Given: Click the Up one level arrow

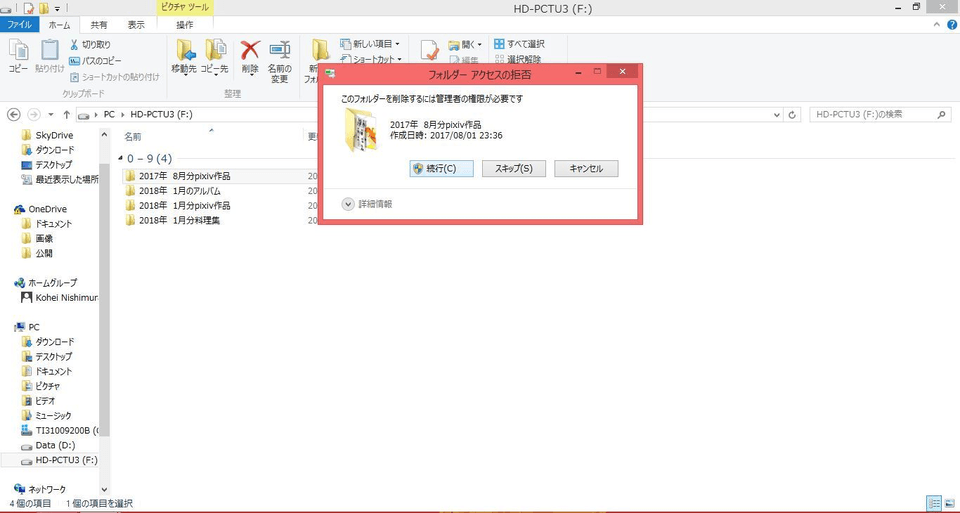Looking at the screenshot, I should coord(66,114).
